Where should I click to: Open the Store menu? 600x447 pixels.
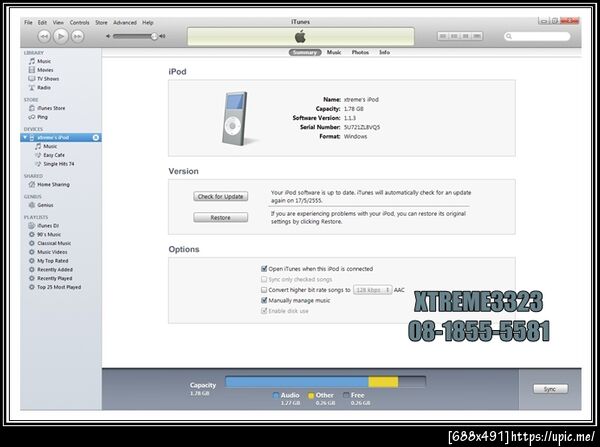(101, 23)
